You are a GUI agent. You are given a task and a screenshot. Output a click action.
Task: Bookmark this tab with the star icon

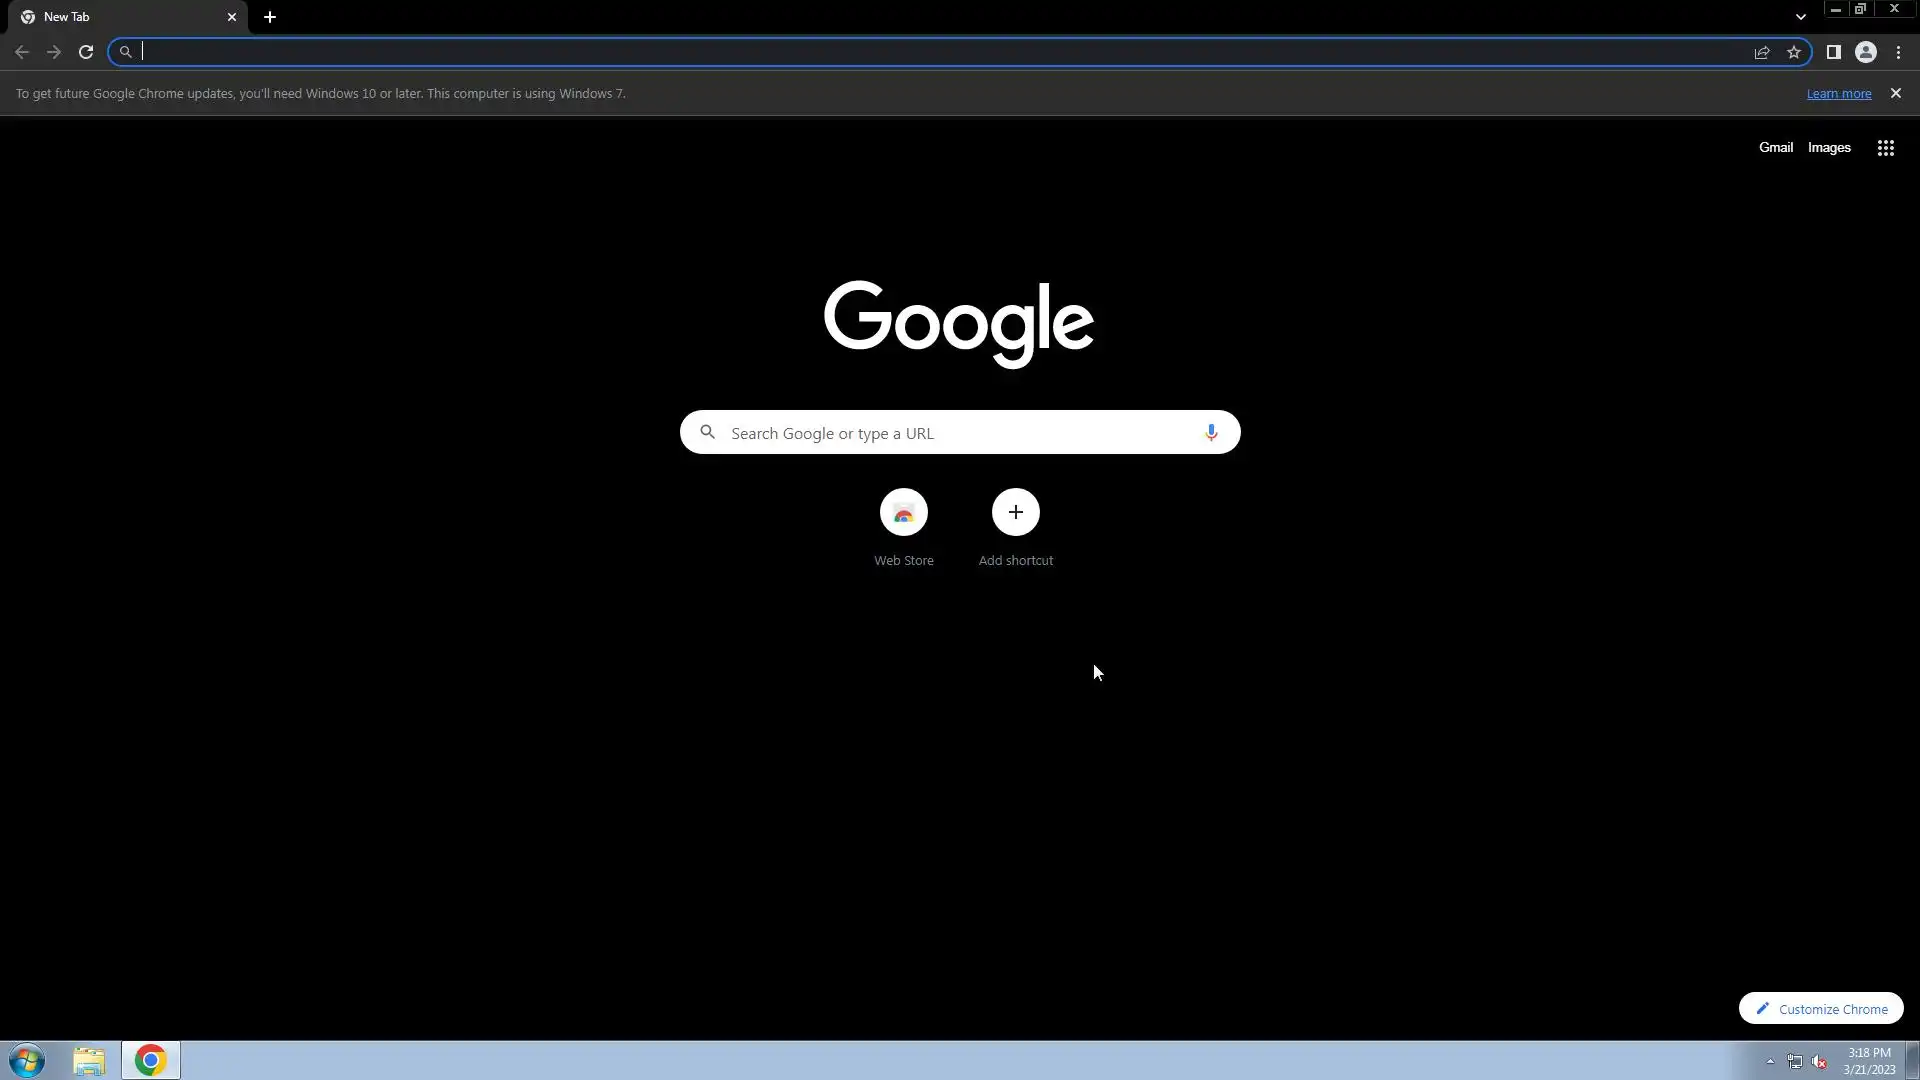click(x=1794, y=52)
